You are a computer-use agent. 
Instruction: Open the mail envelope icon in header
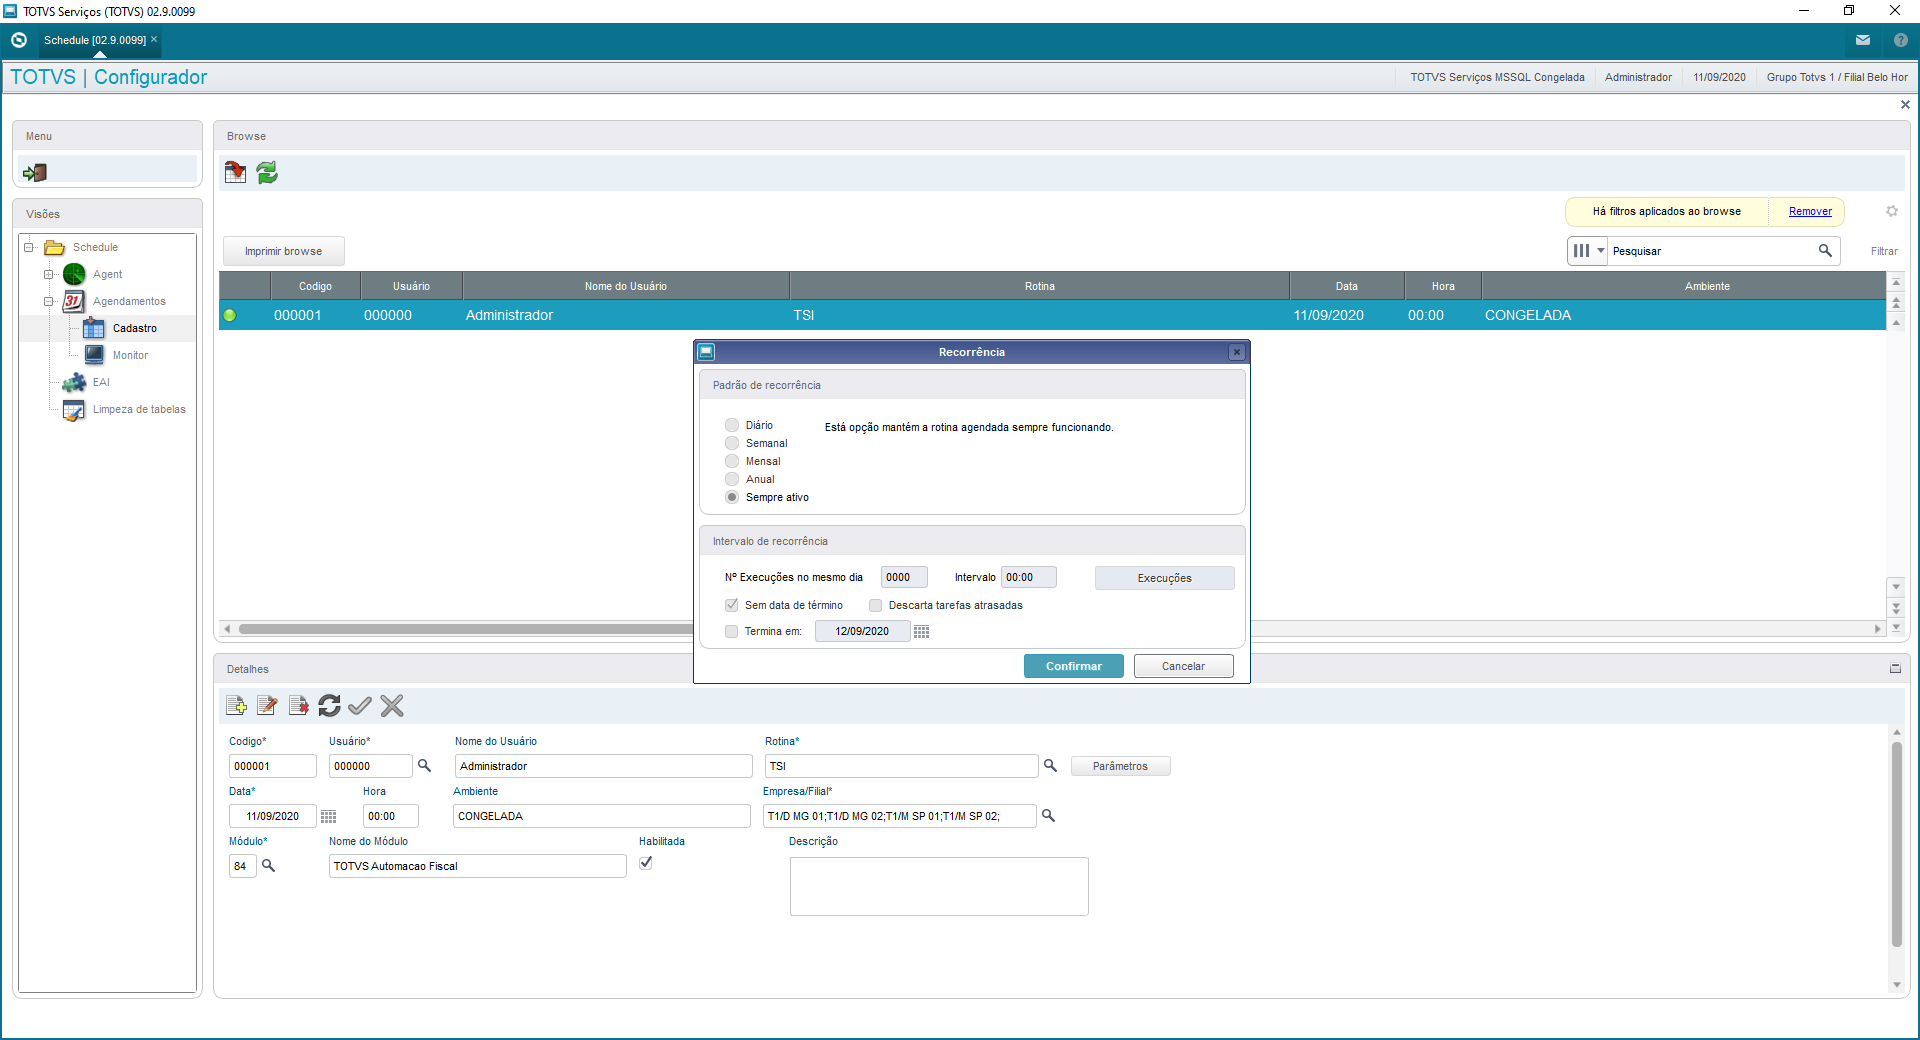pos(1863,40)
